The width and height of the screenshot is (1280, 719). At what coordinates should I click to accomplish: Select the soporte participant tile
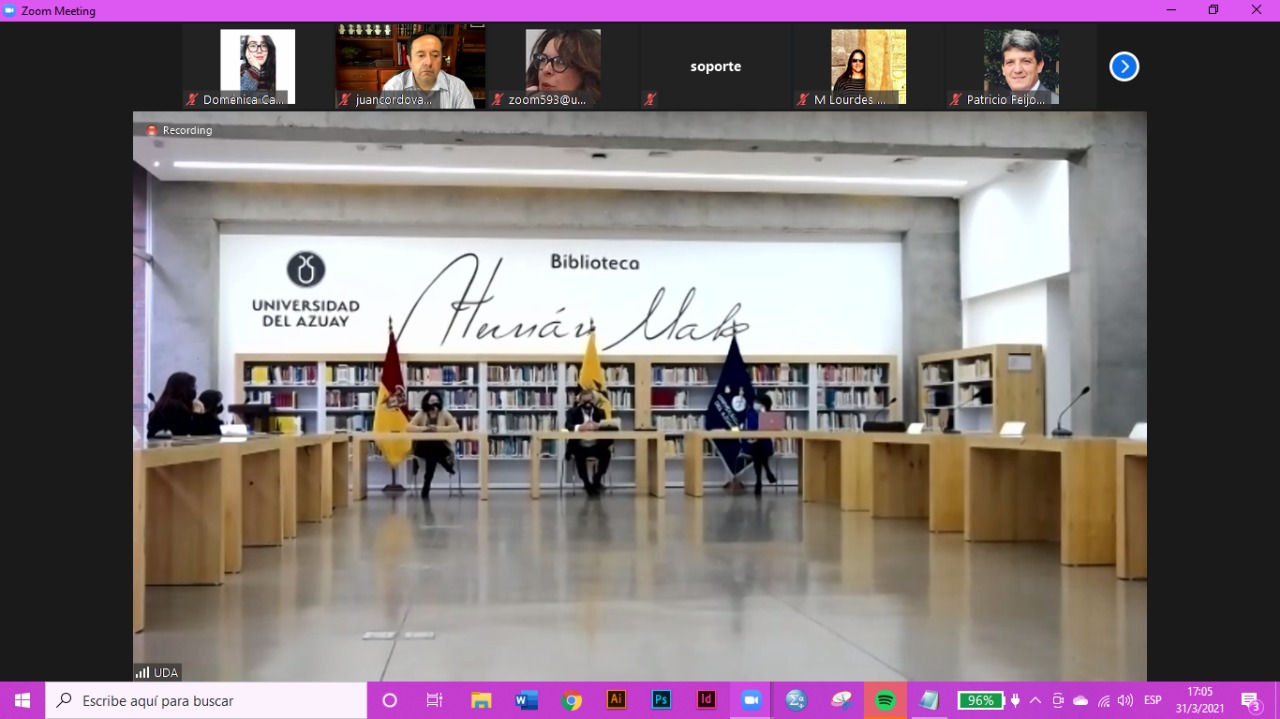pyautogui.click(x=716, y=67)
